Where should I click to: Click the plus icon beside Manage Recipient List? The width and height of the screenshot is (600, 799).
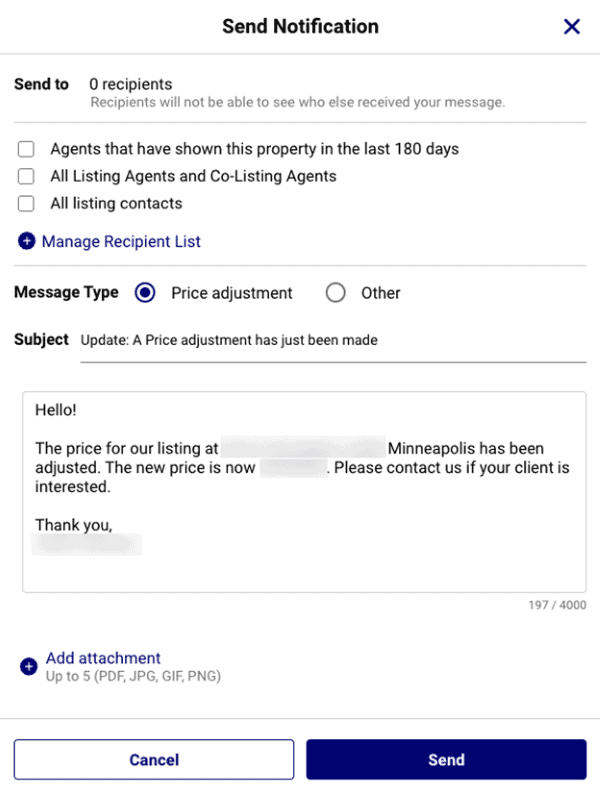(27, 241)
